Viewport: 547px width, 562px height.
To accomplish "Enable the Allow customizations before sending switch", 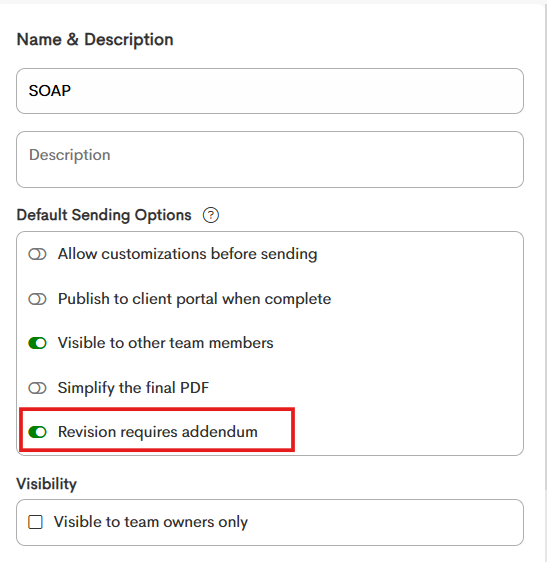I will (x=37, y=254).
